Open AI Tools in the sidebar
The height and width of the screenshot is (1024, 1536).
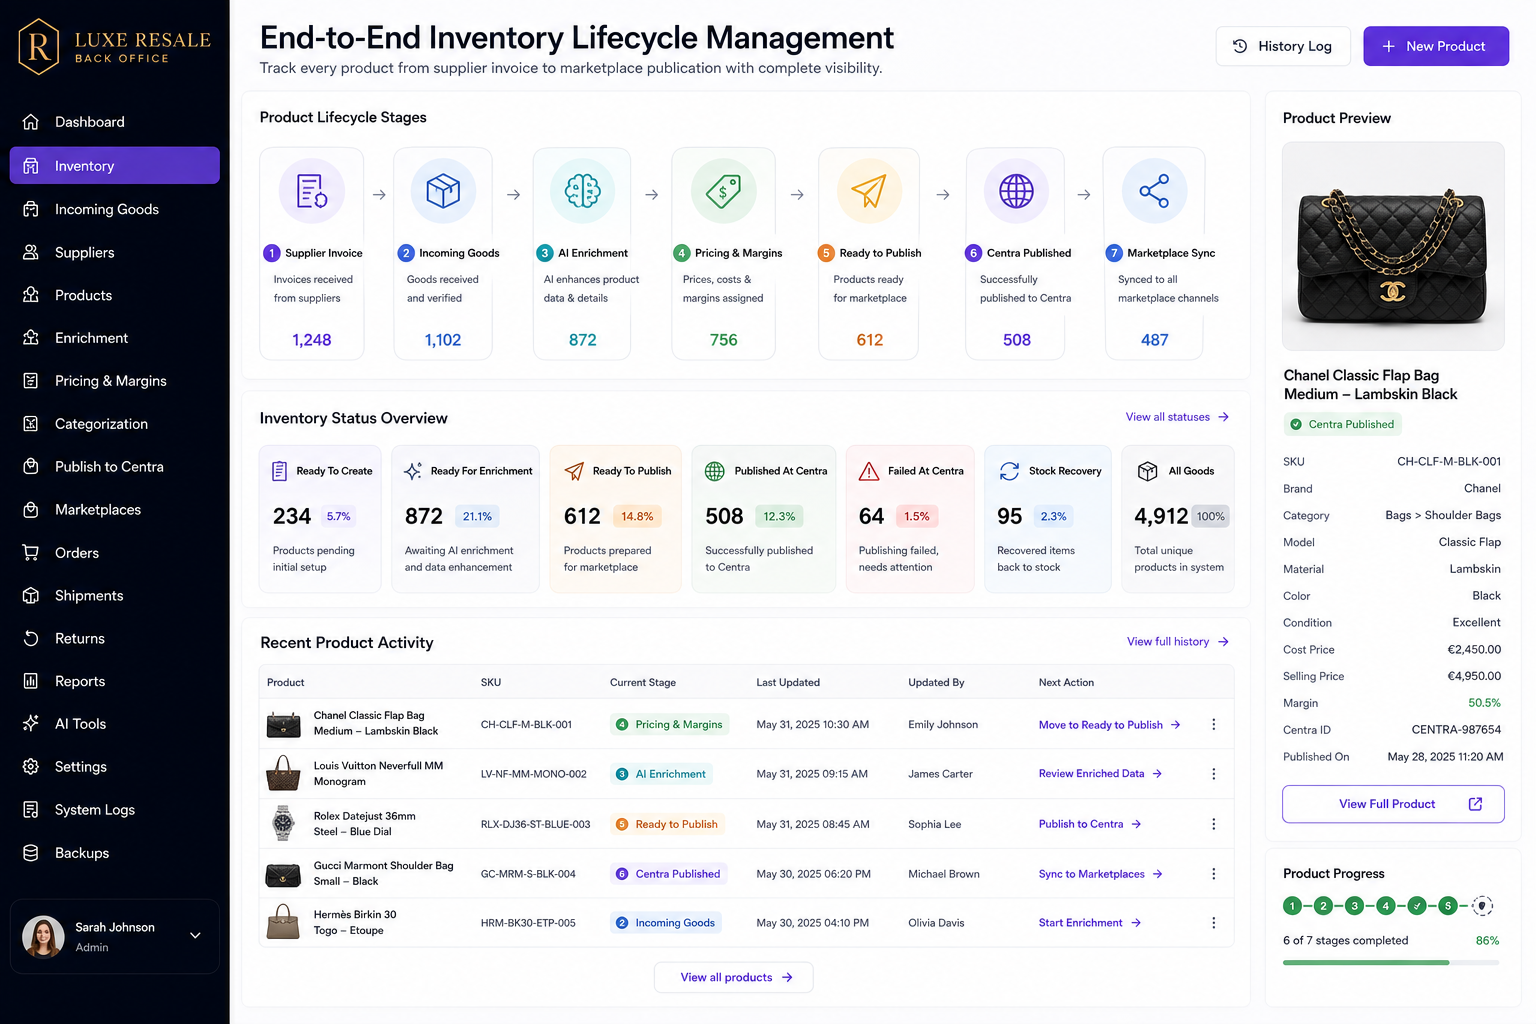click(x=115, y=724)
